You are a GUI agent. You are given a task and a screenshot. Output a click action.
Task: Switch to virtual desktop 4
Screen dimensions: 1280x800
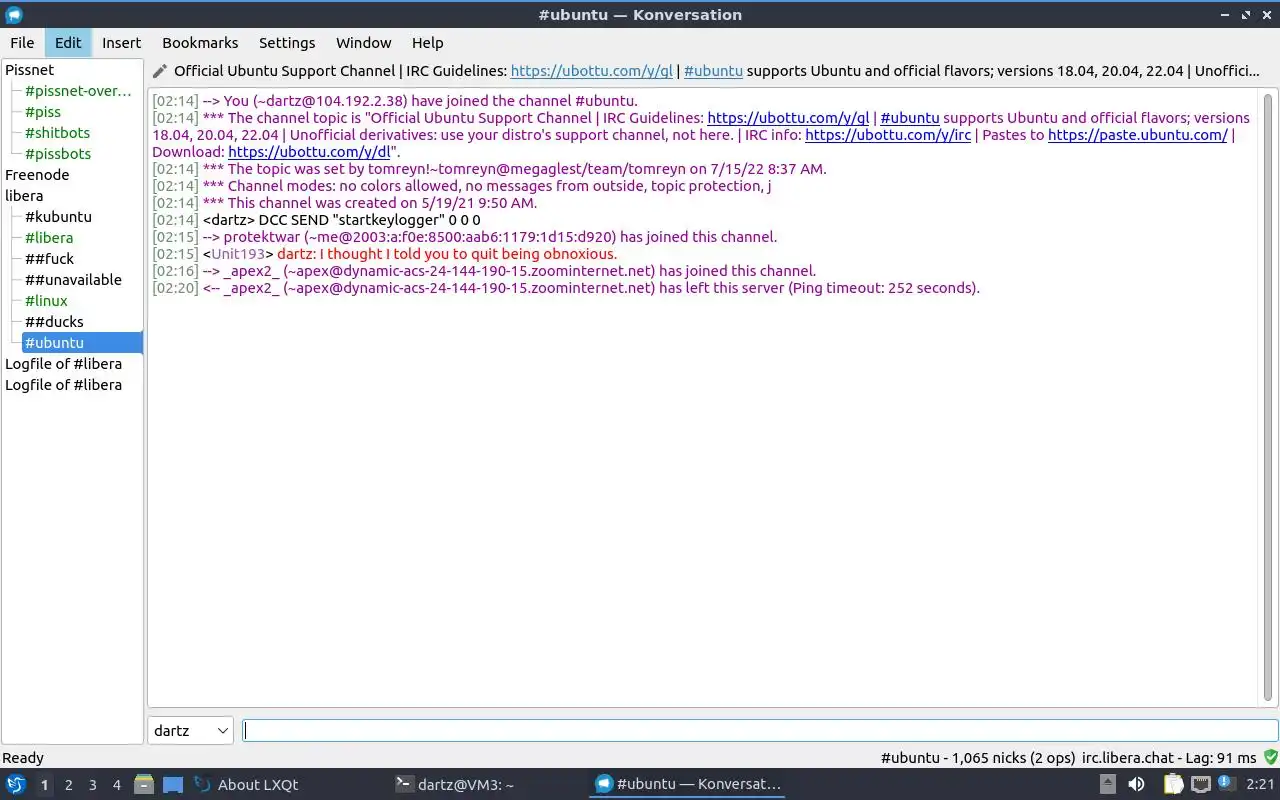[x=117, y=785]
